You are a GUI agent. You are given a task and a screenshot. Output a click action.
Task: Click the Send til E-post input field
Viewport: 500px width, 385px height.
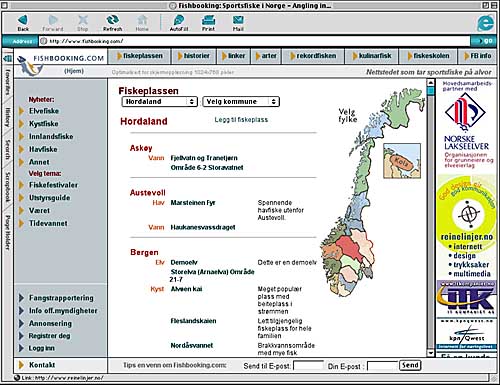pyautogui.click(x=309, y=366)
